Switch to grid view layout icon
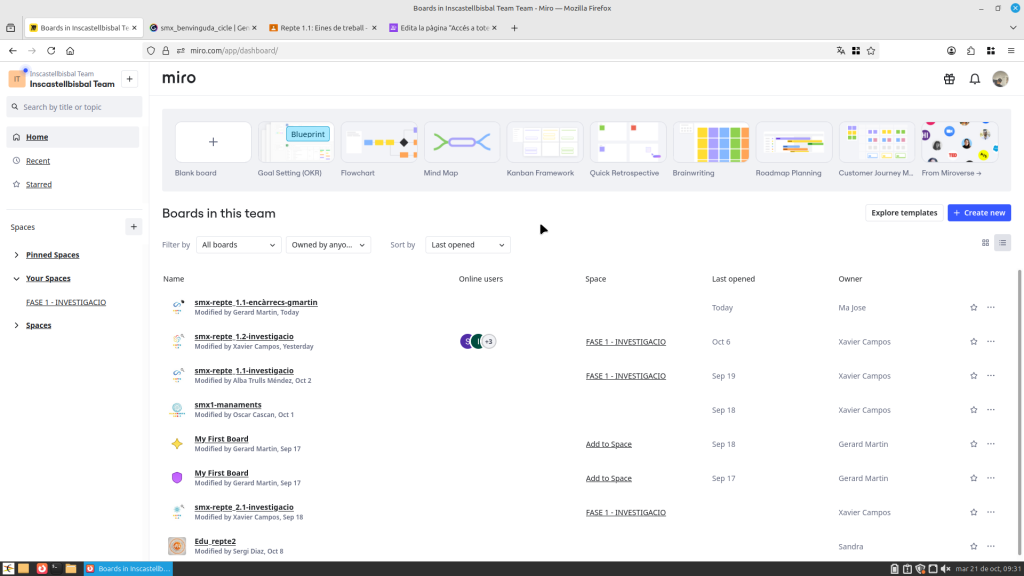 [x=985, y=242]
